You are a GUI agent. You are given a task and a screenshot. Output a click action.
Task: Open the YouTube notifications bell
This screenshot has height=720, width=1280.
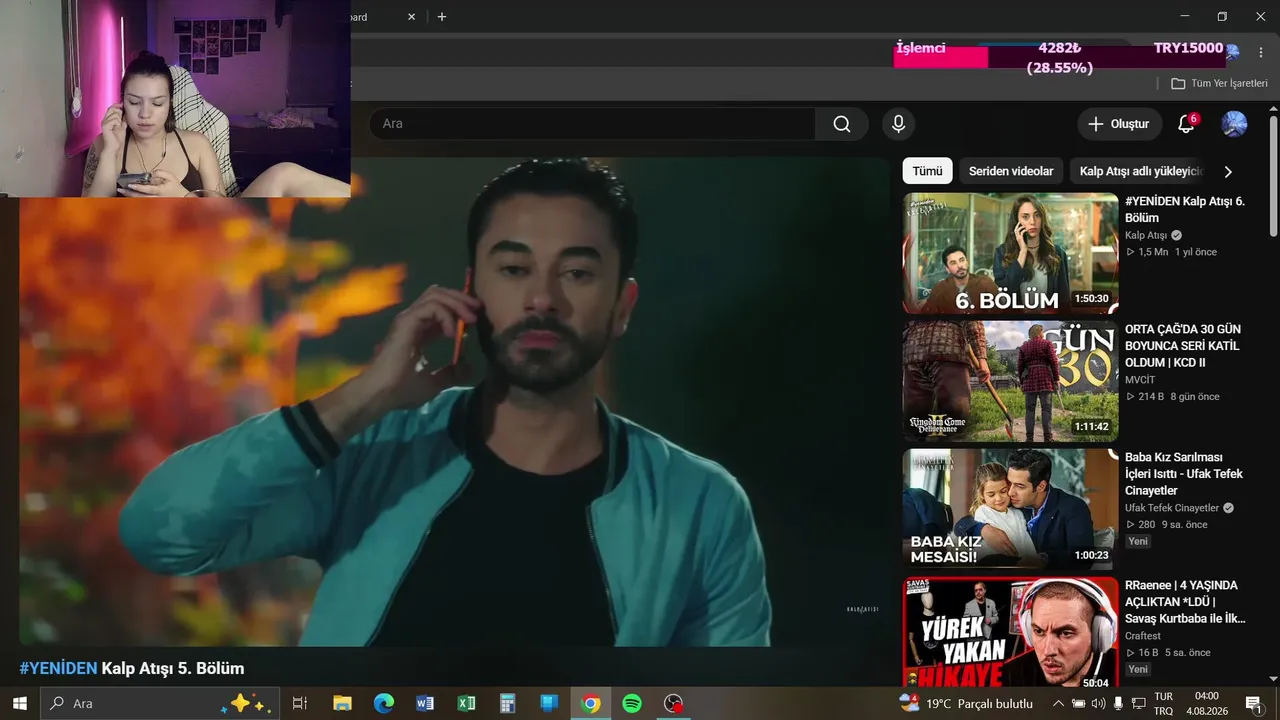tap(1186, 124)
